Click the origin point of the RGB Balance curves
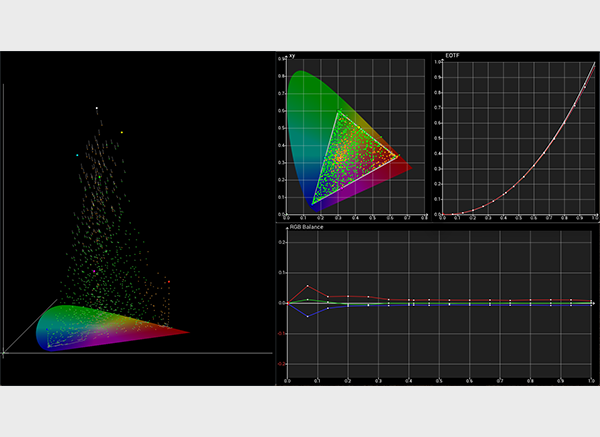 (x=288, y=303)
